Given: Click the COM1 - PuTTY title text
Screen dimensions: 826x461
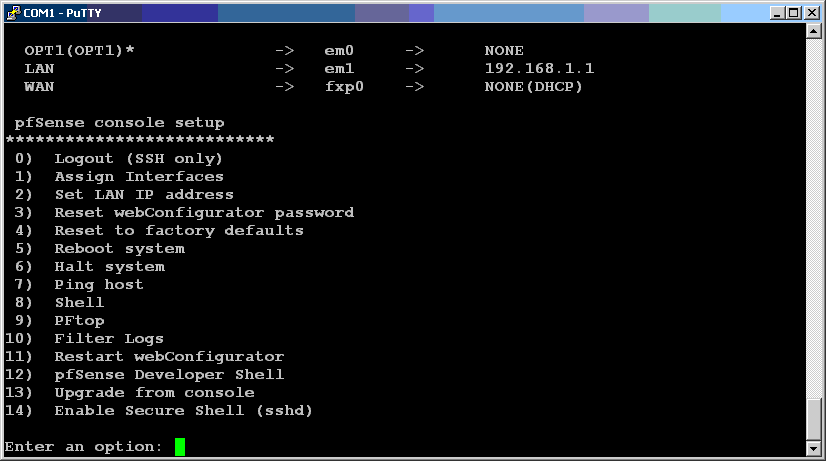Looking at the screenshot, I should tap(62, 13).
